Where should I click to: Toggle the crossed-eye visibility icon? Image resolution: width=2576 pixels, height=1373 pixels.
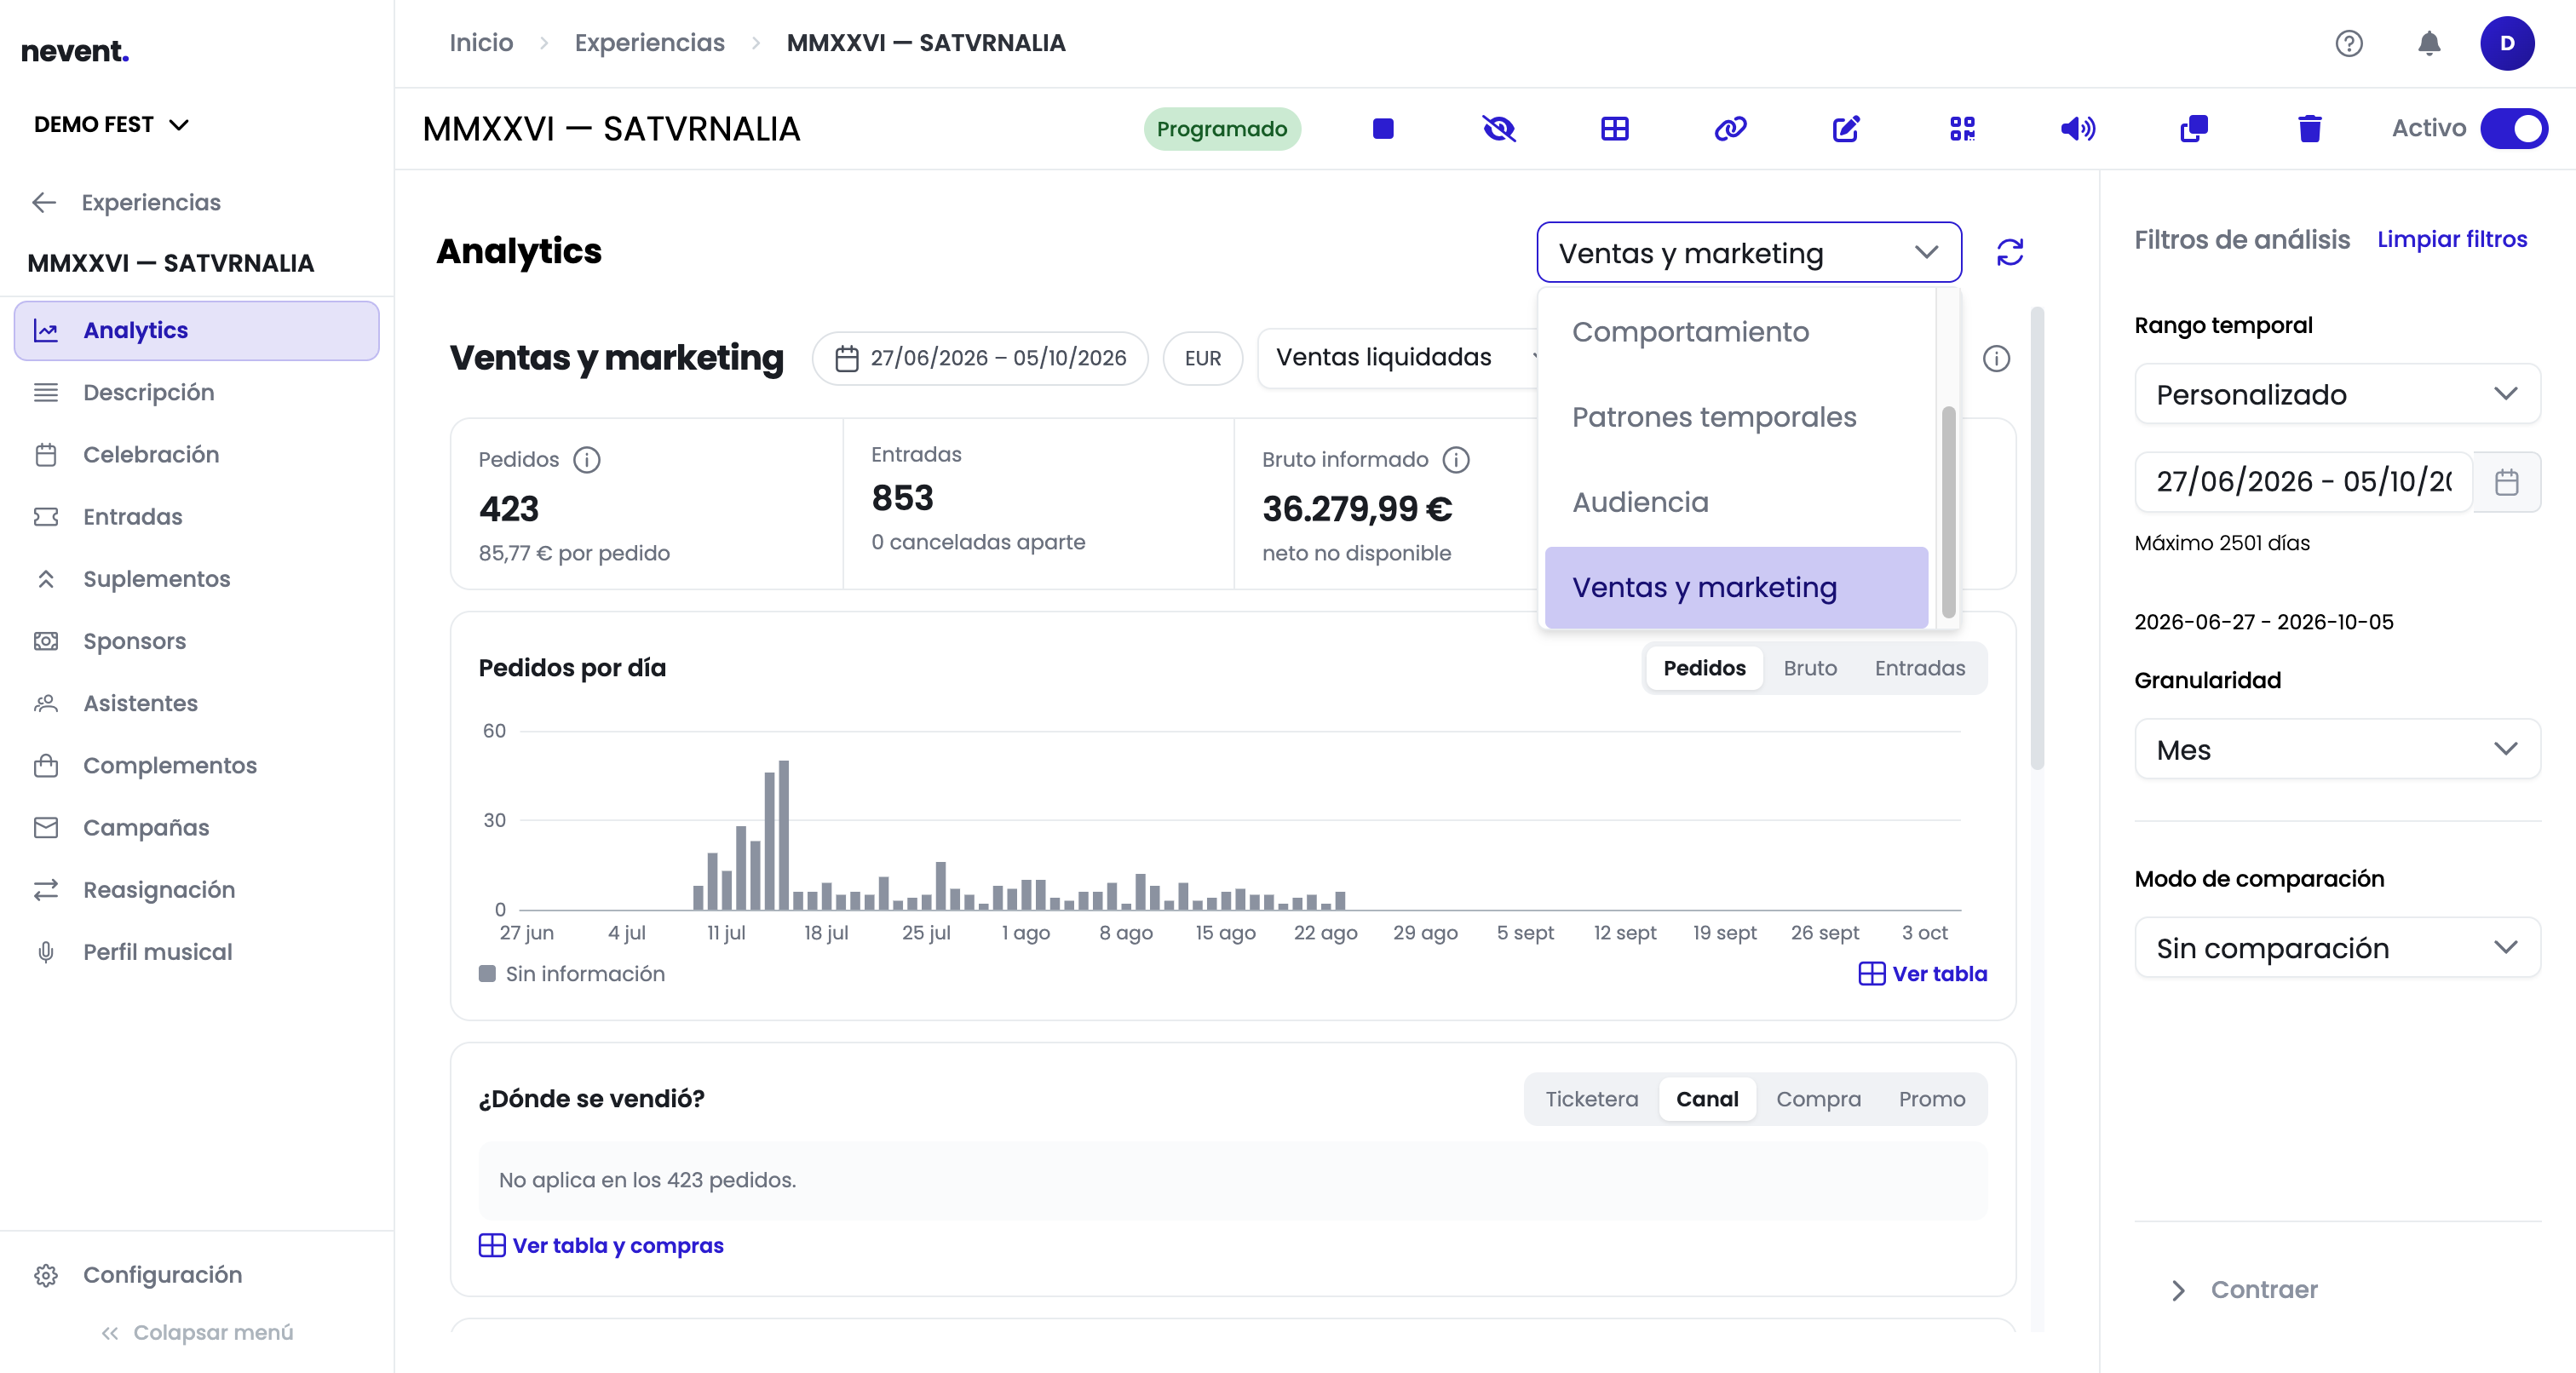tap(1499, 128)
